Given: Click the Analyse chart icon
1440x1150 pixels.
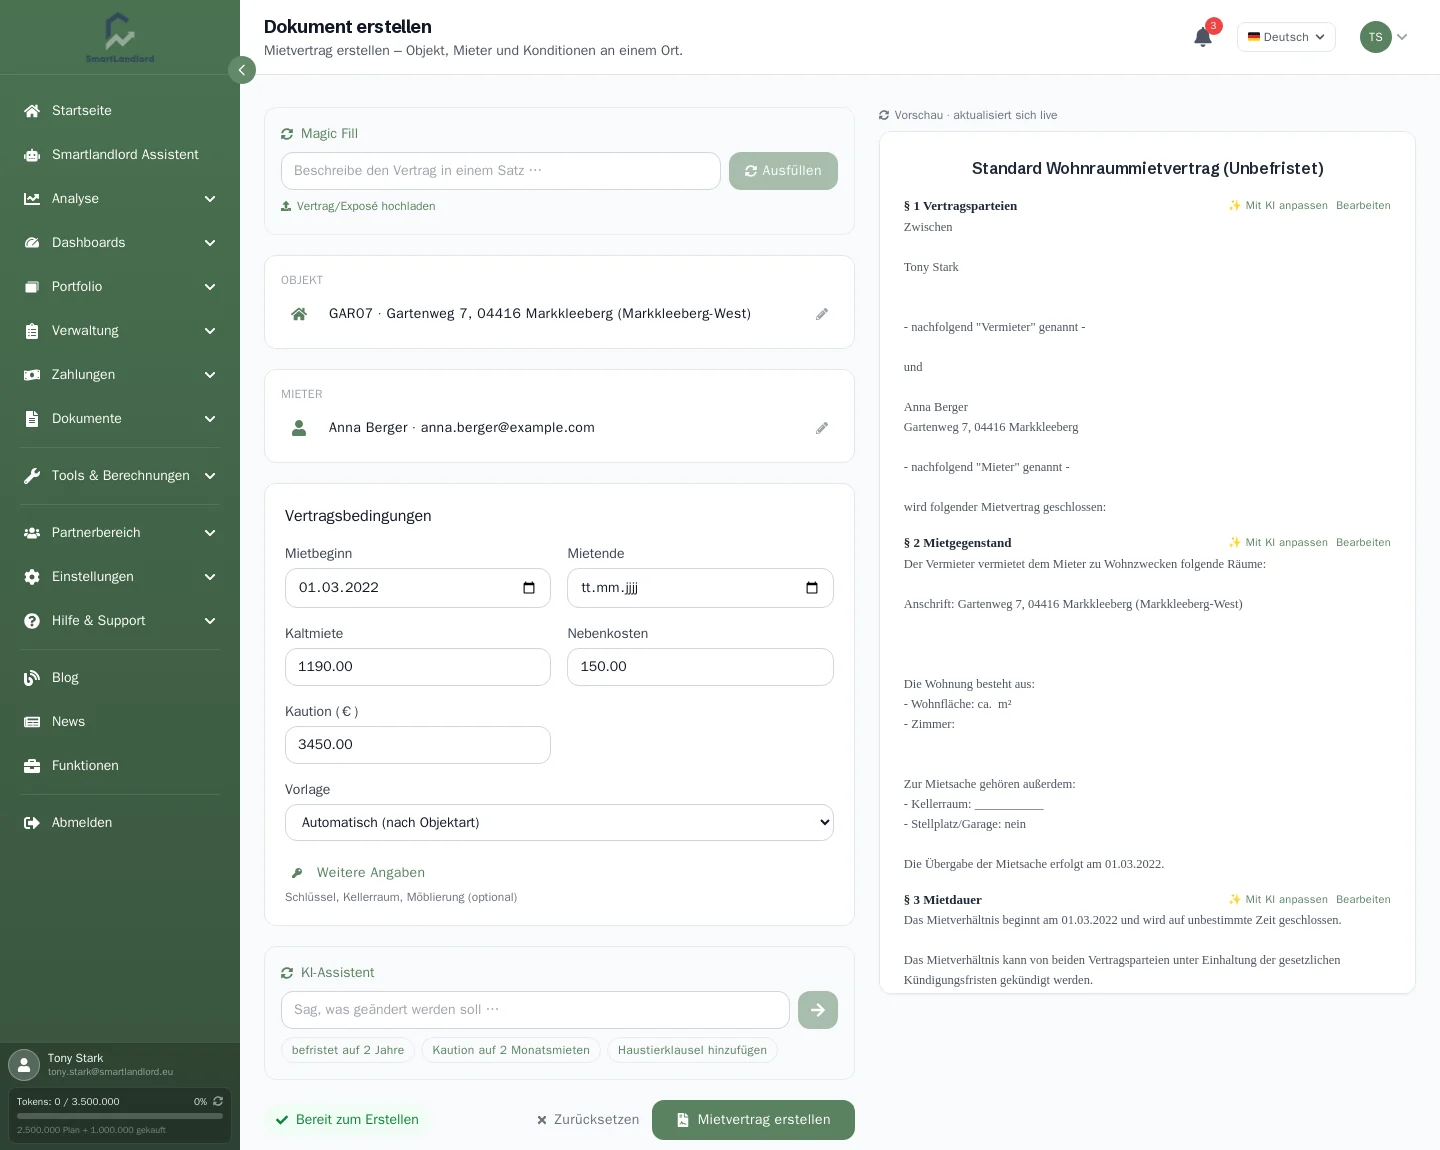Looking at the screenshot, I should 32,199.
